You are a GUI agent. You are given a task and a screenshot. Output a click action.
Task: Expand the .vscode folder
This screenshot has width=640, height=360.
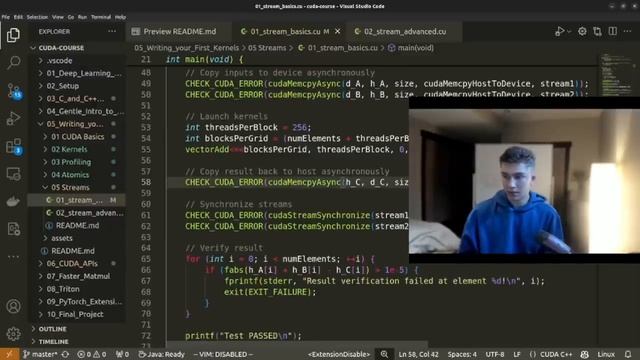(77, 60)
